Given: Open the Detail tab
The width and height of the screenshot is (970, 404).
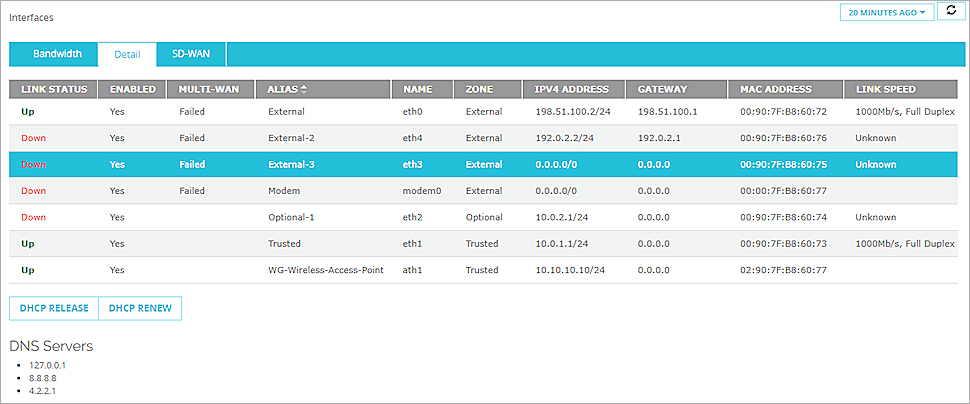Looking at the screenshot, I should point(127,54).
